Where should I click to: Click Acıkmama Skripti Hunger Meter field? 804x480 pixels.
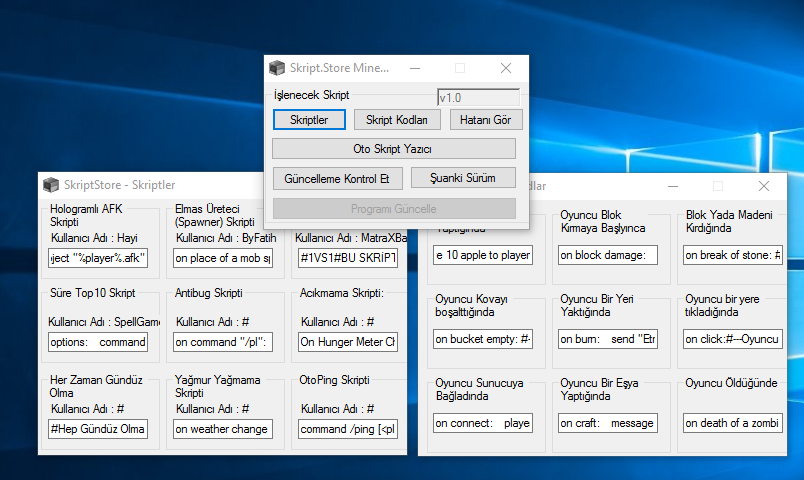348,342
